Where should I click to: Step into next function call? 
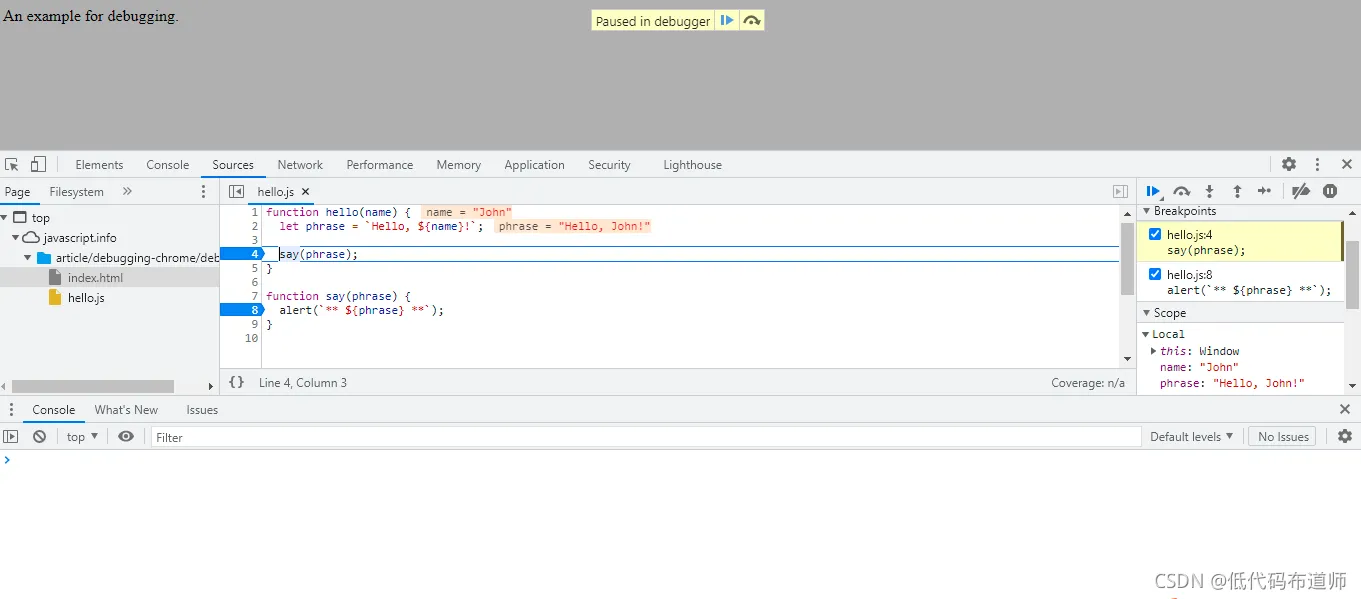[x=1209, y=191]
